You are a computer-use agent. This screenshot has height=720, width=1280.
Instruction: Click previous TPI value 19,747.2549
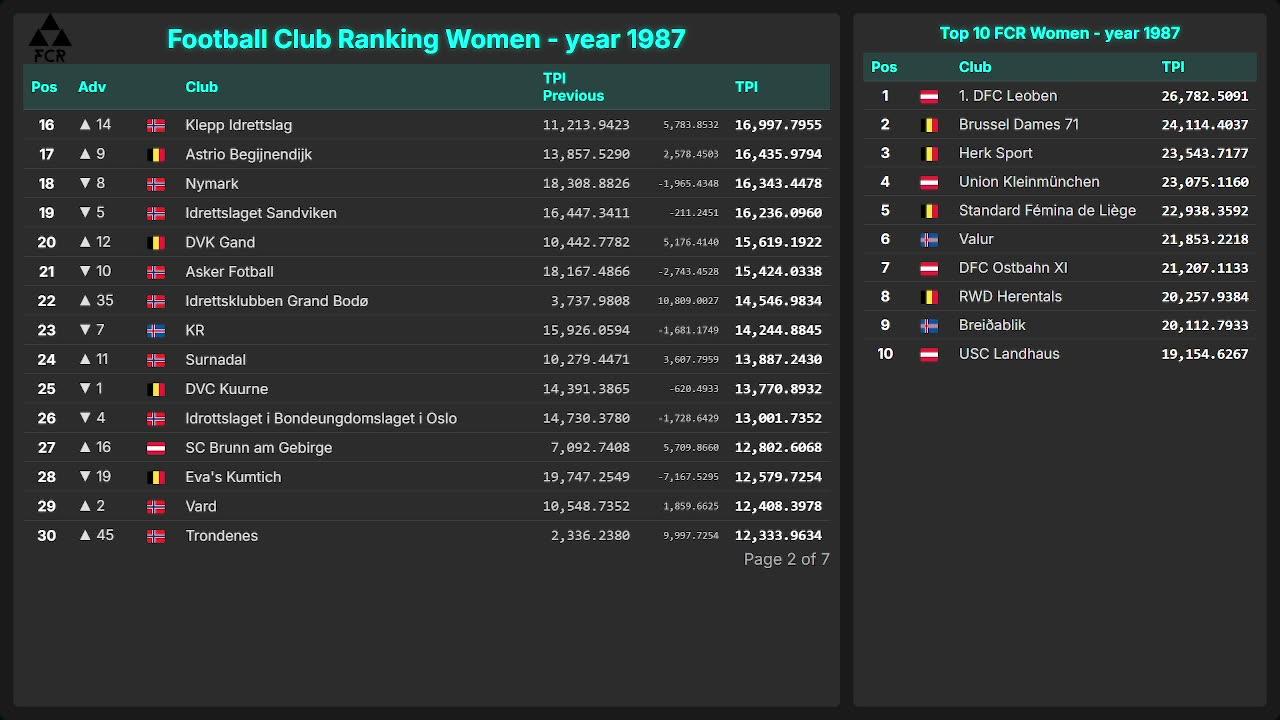tap(586, 477)
